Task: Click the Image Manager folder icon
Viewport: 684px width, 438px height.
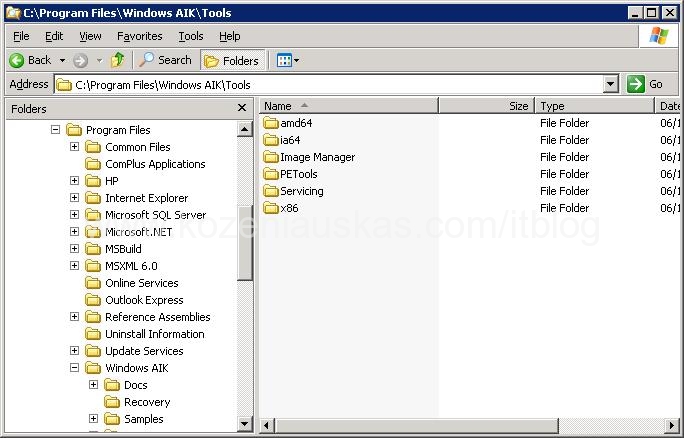Action: 271,157
